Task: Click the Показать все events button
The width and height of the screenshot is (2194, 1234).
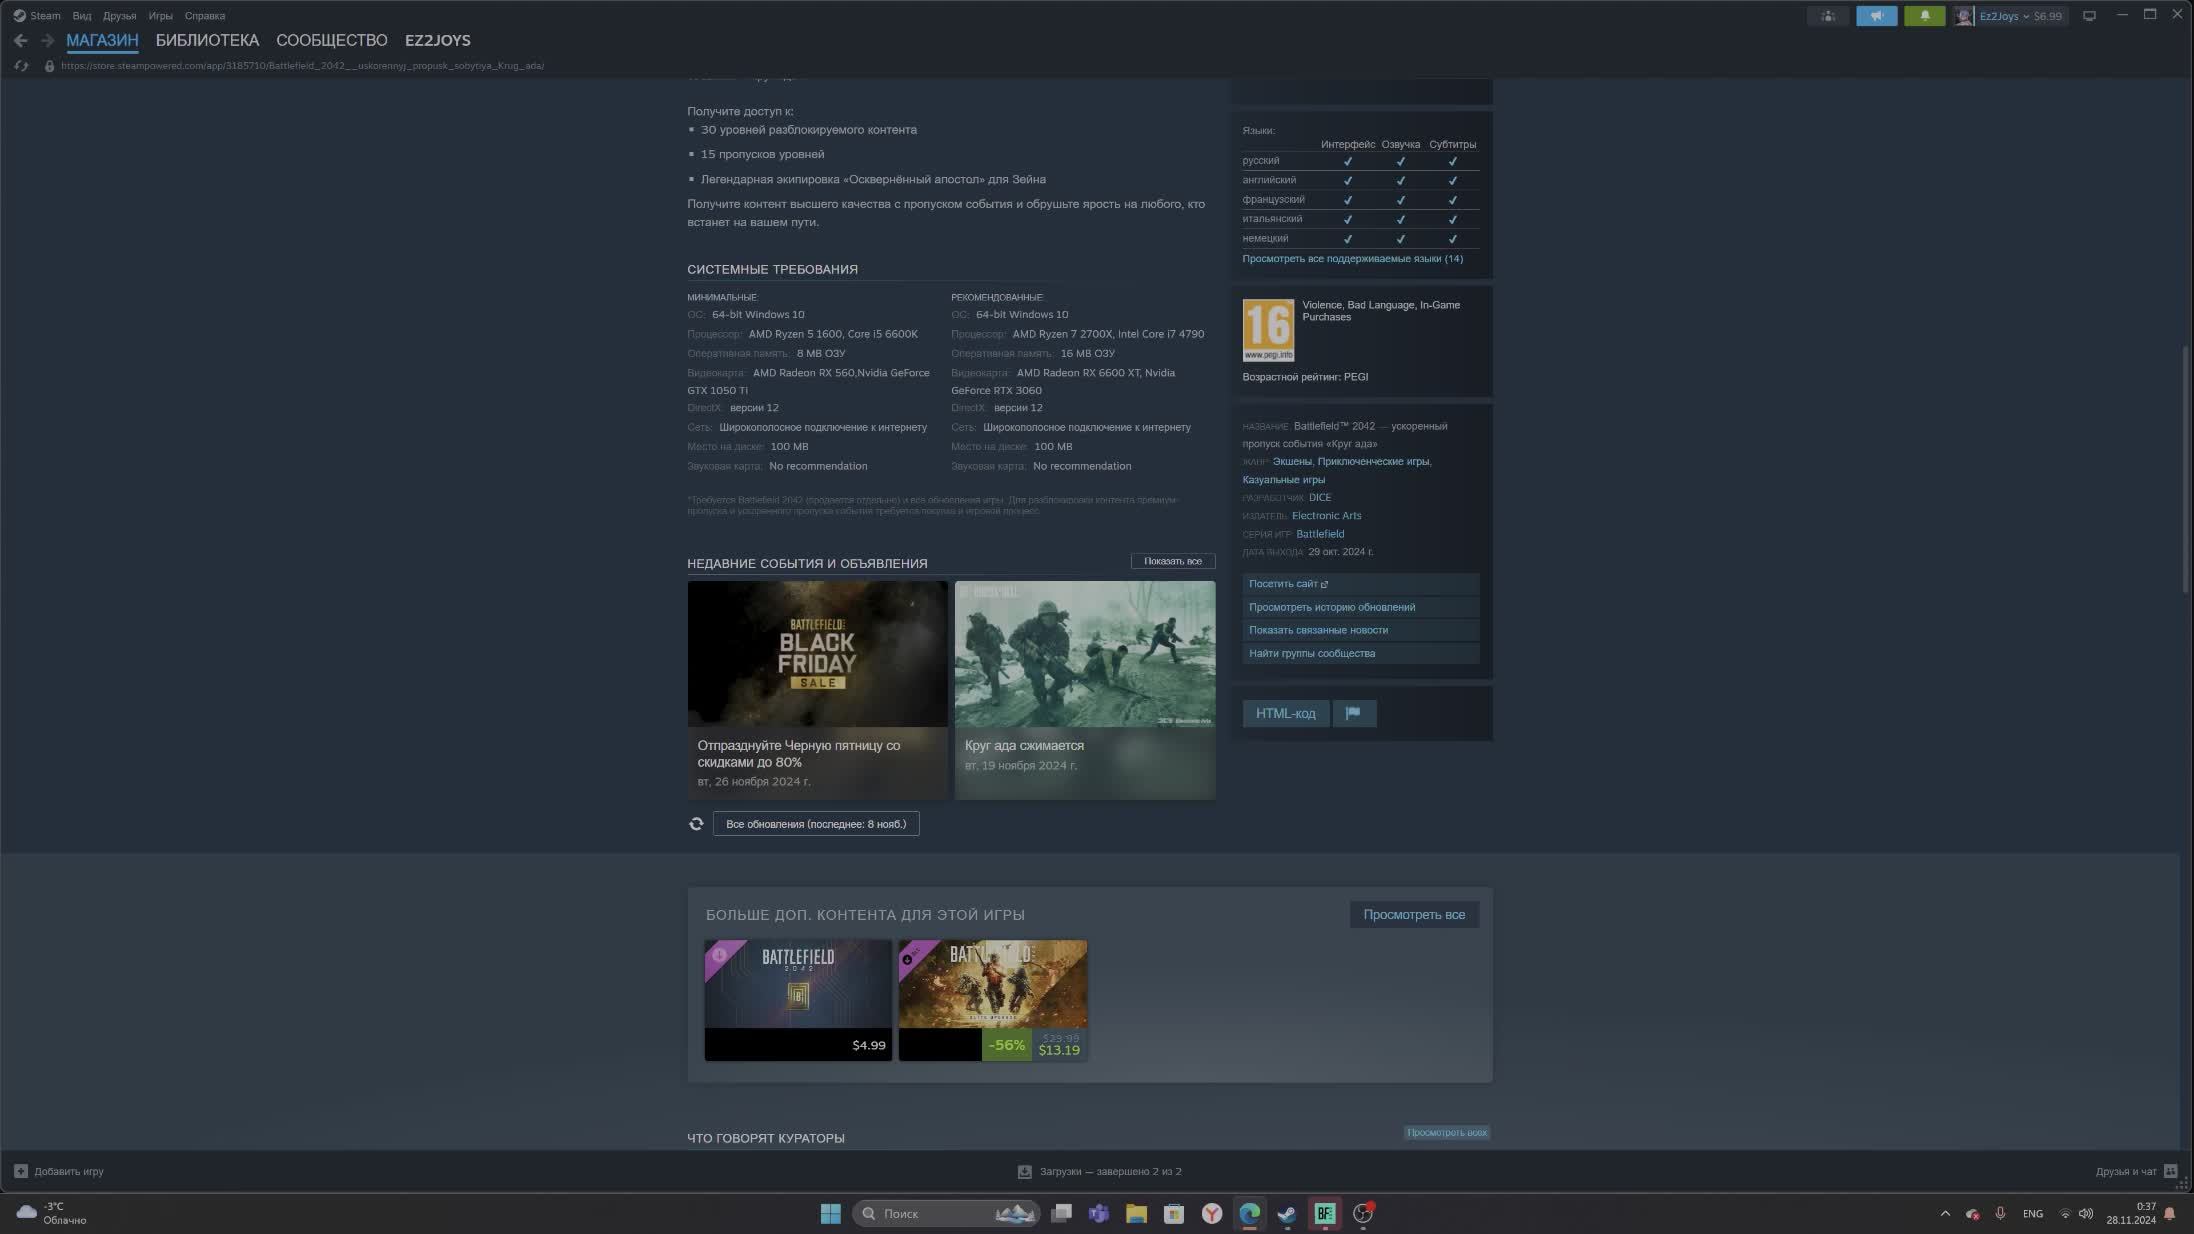Action: (1173, 561)
